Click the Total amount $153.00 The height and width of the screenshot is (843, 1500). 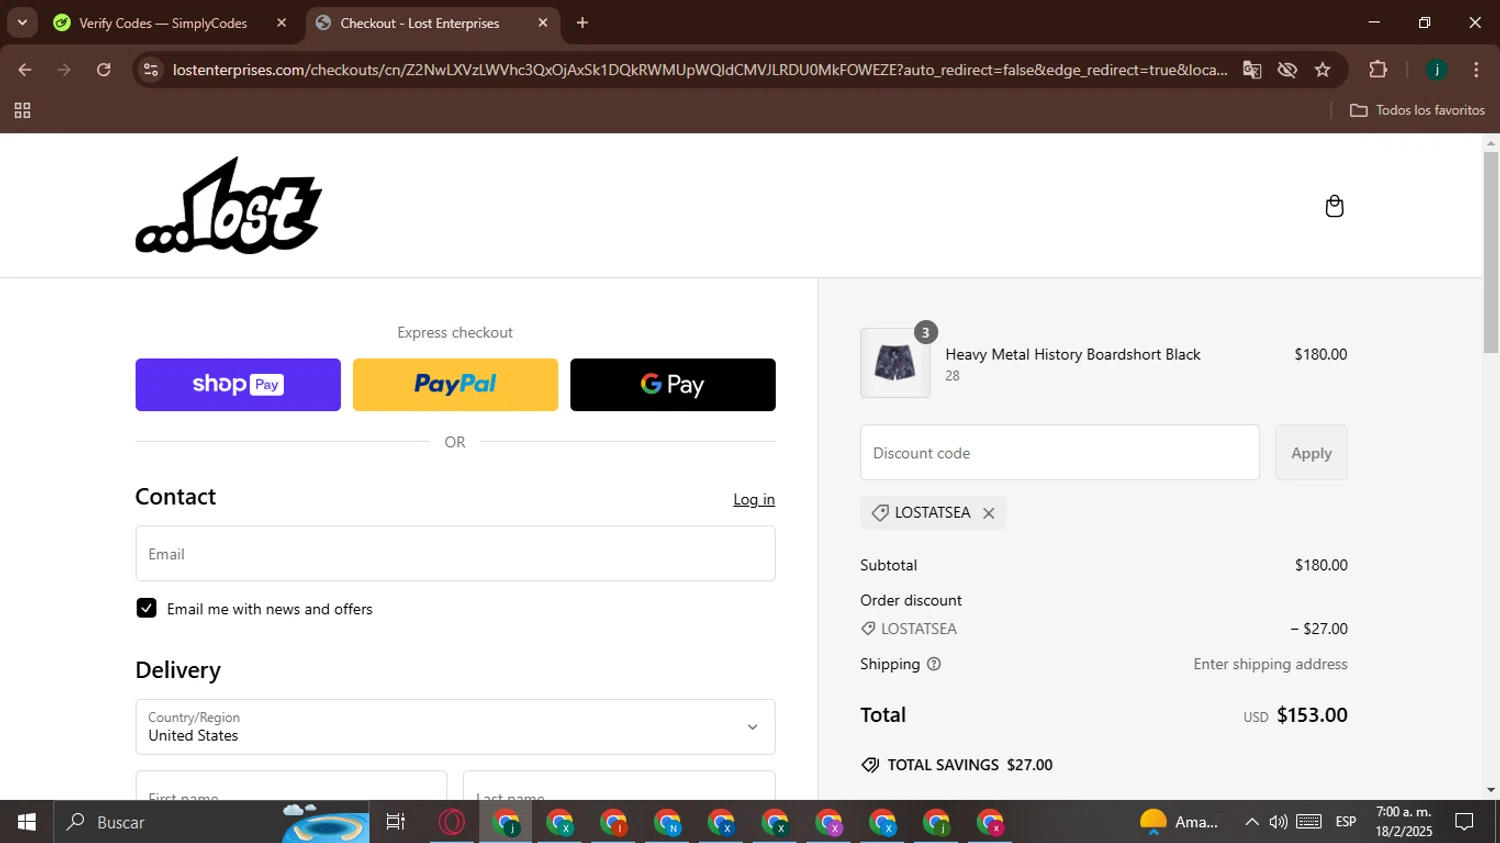pyautogui.click(x=1312, y=715)
